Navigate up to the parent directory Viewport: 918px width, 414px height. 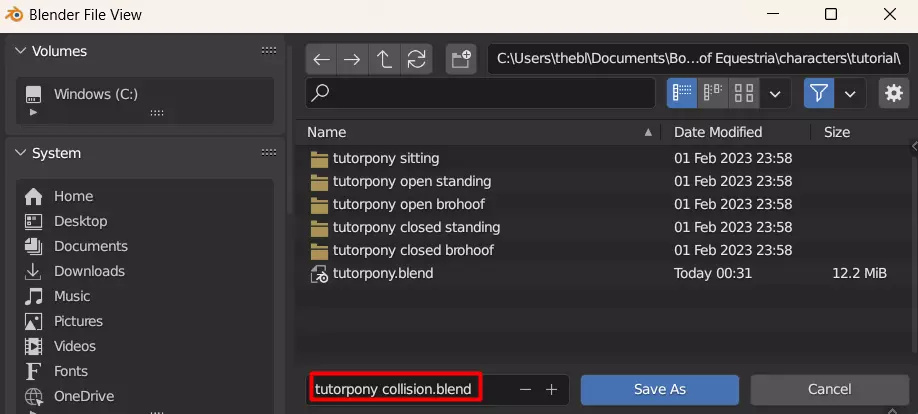384,59
